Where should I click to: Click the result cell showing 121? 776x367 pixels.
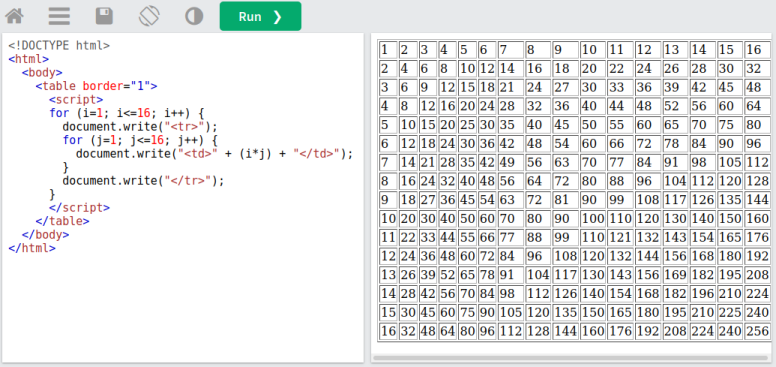(x=621, y=237)
